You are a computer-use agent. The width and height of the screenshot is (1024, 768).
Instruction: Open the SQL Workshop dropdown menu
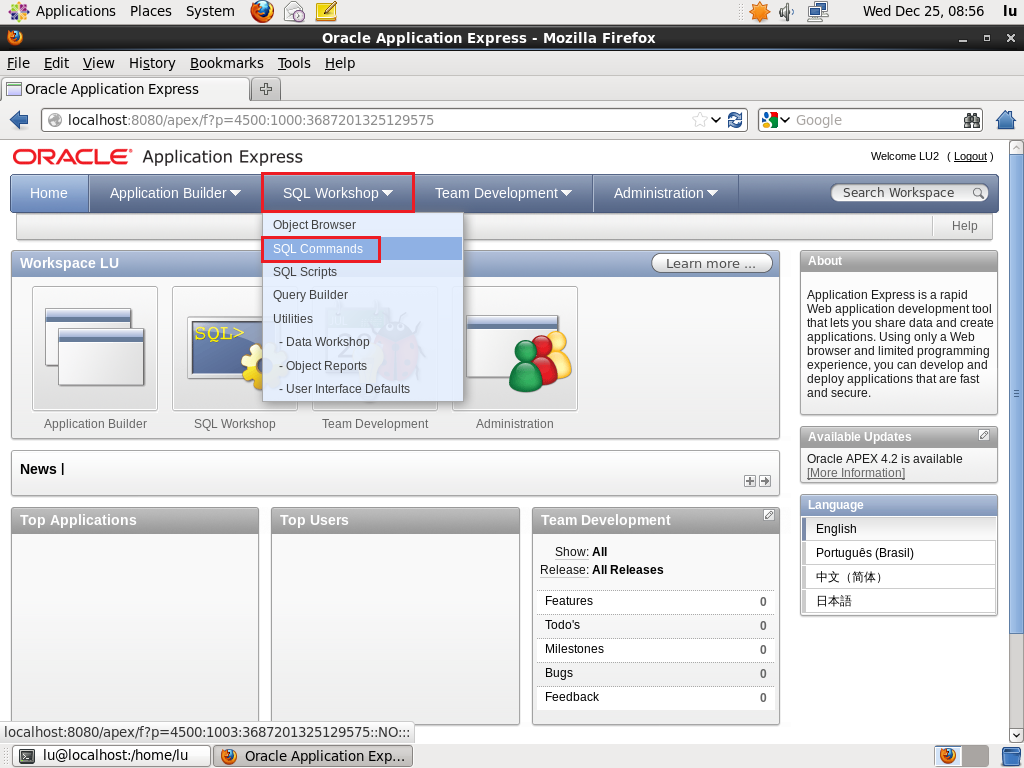[336, 192]
